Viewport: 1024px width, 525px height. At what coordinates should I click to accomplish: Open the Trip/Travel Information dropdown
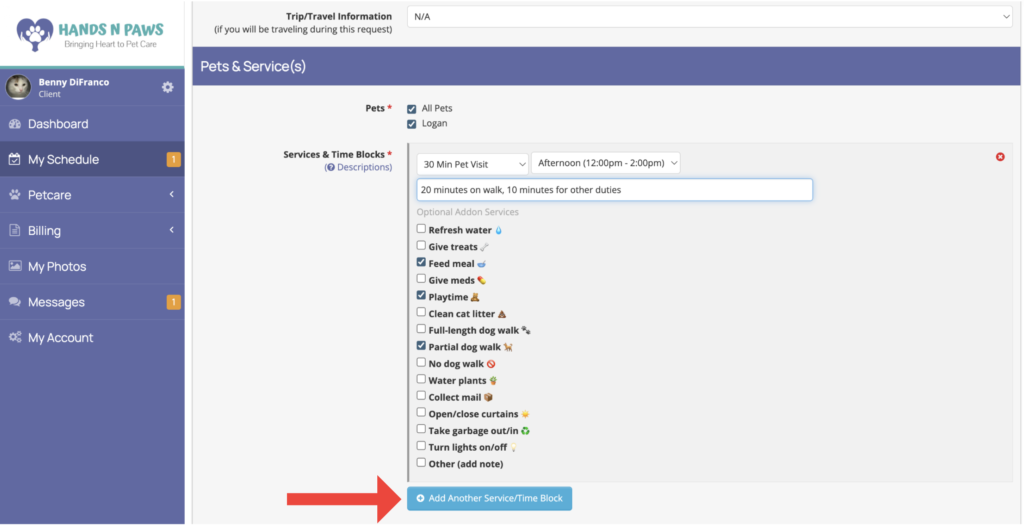pos(710,17)
